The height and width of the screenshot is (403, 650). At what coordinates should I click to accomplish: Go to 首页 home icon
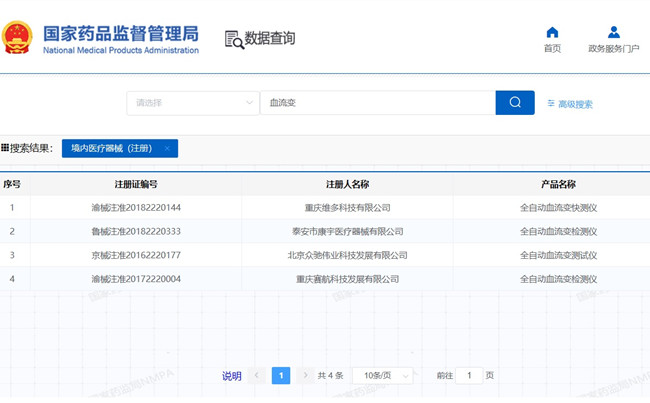tap(552, 32)
